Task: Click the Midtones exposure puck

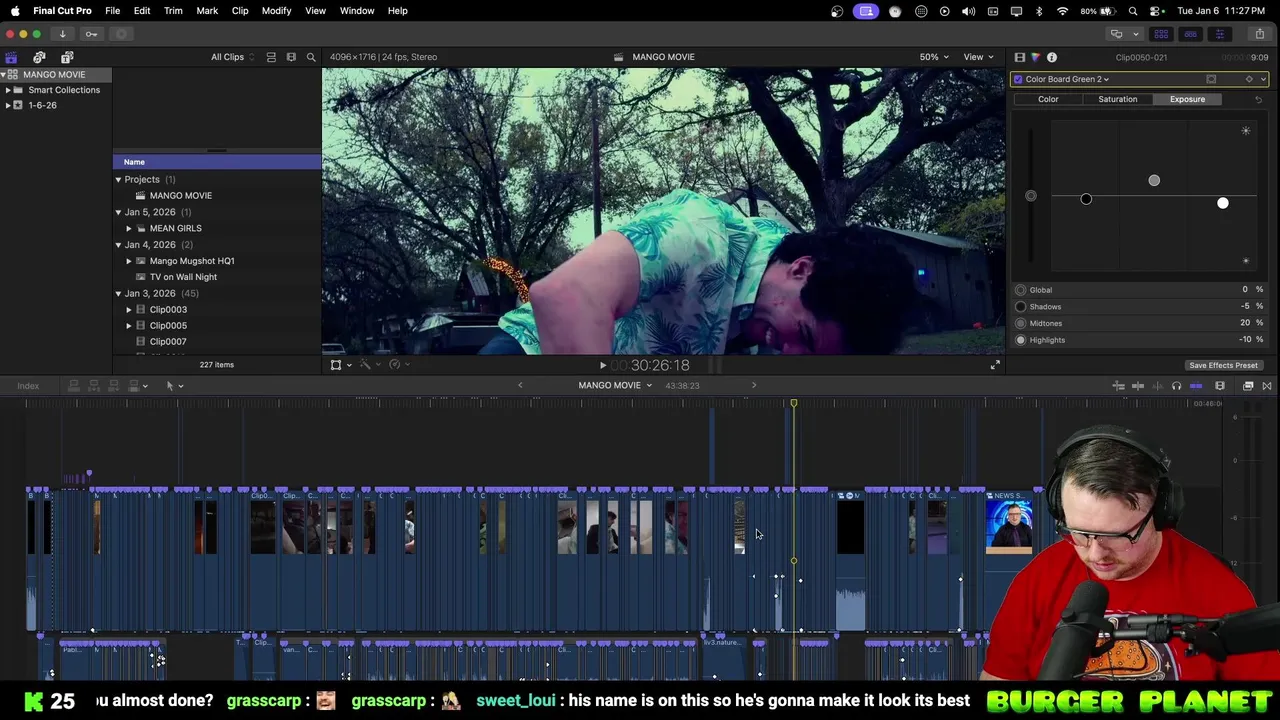Action: (1154, 180)
